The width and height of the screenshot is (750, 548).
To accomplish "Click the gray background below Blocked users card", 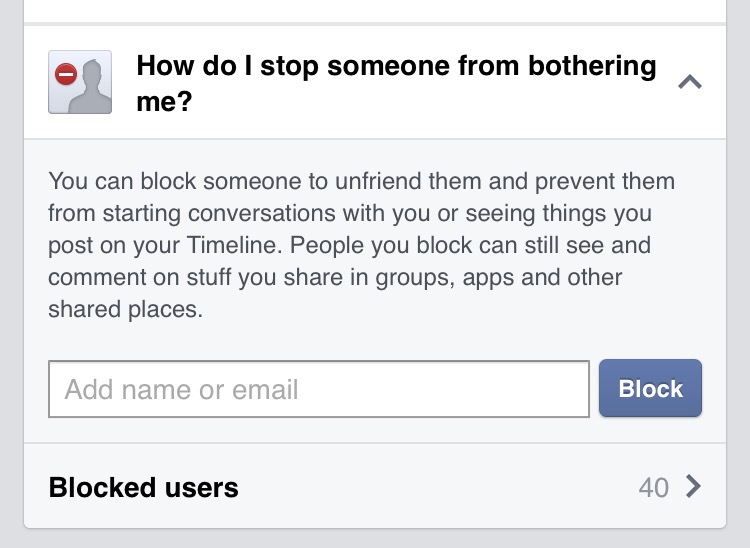I will [x=374, y=539].
